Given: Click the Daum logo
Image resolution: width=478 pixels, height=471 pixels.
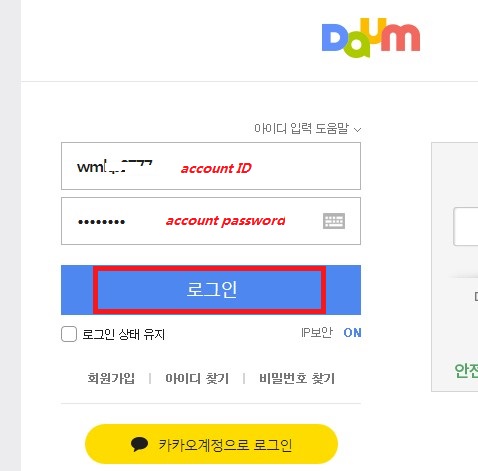Looking at the screenshot, I should 371,38.
